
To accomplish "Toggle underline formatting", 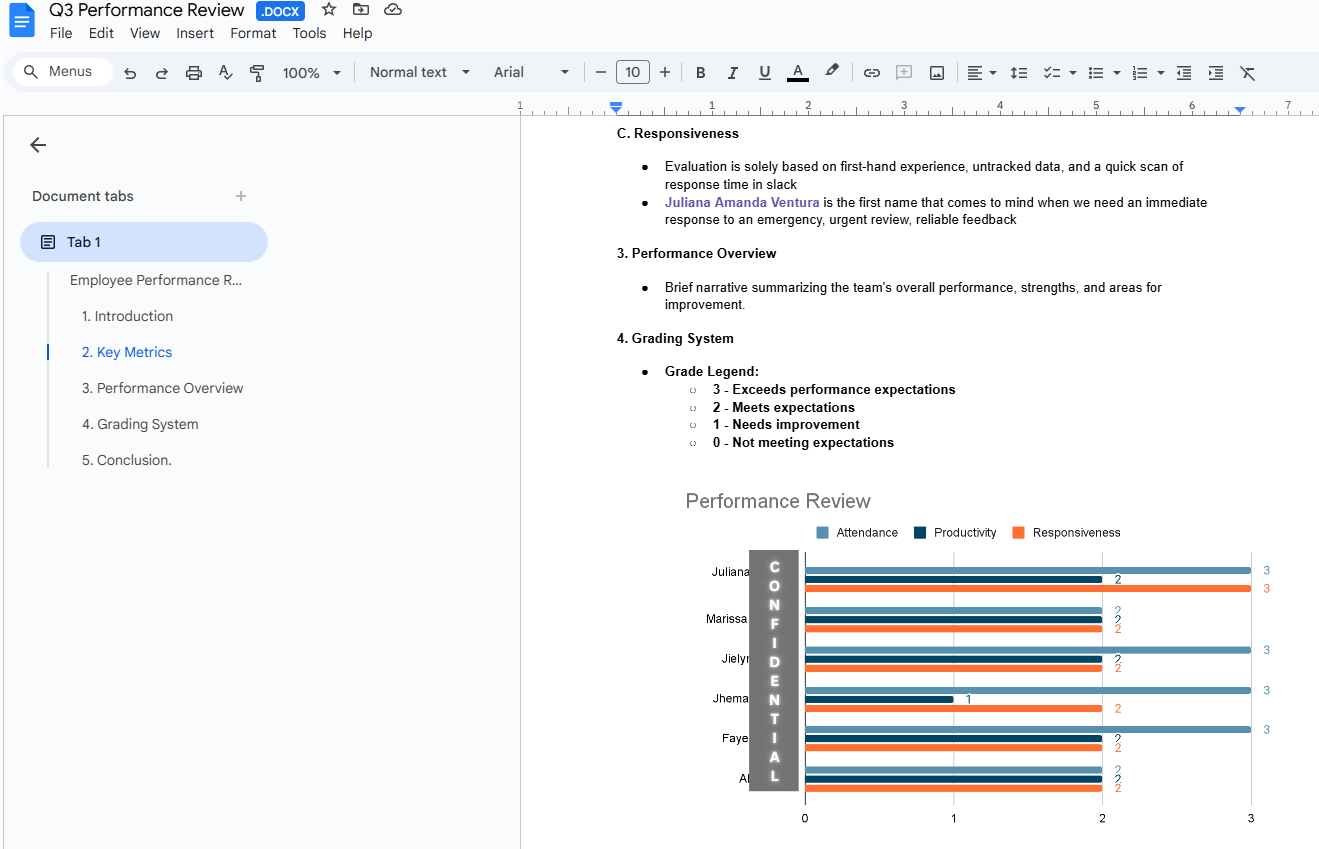I will [765, 73].
